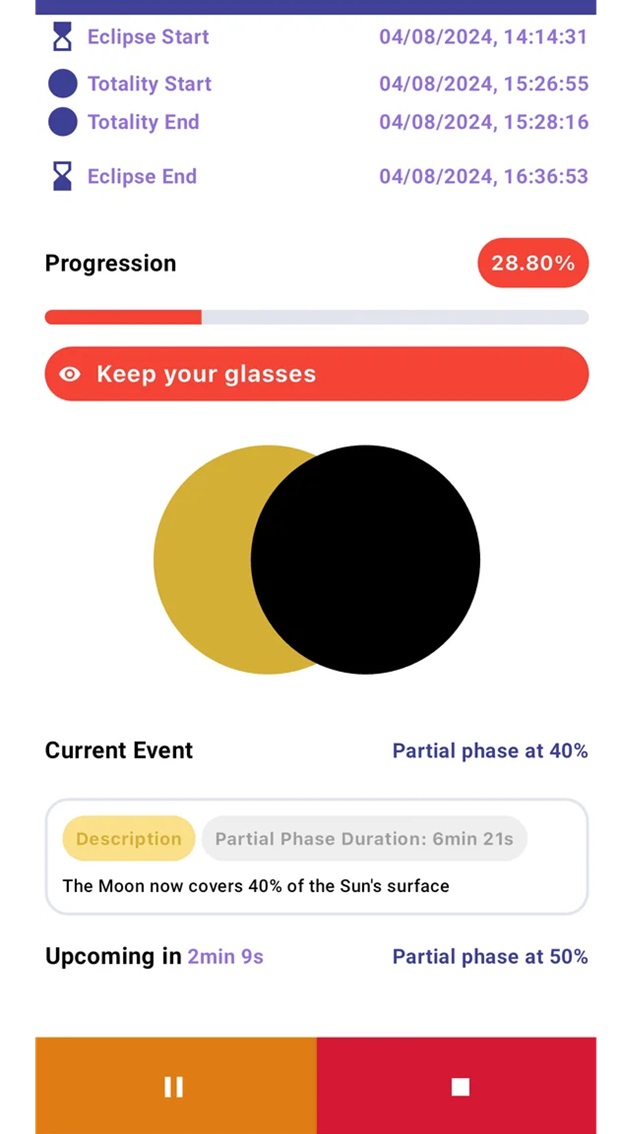The image size is (620, 1134).
Task: Select the Totality Start circle icon
Action: [x=62, y=83]
